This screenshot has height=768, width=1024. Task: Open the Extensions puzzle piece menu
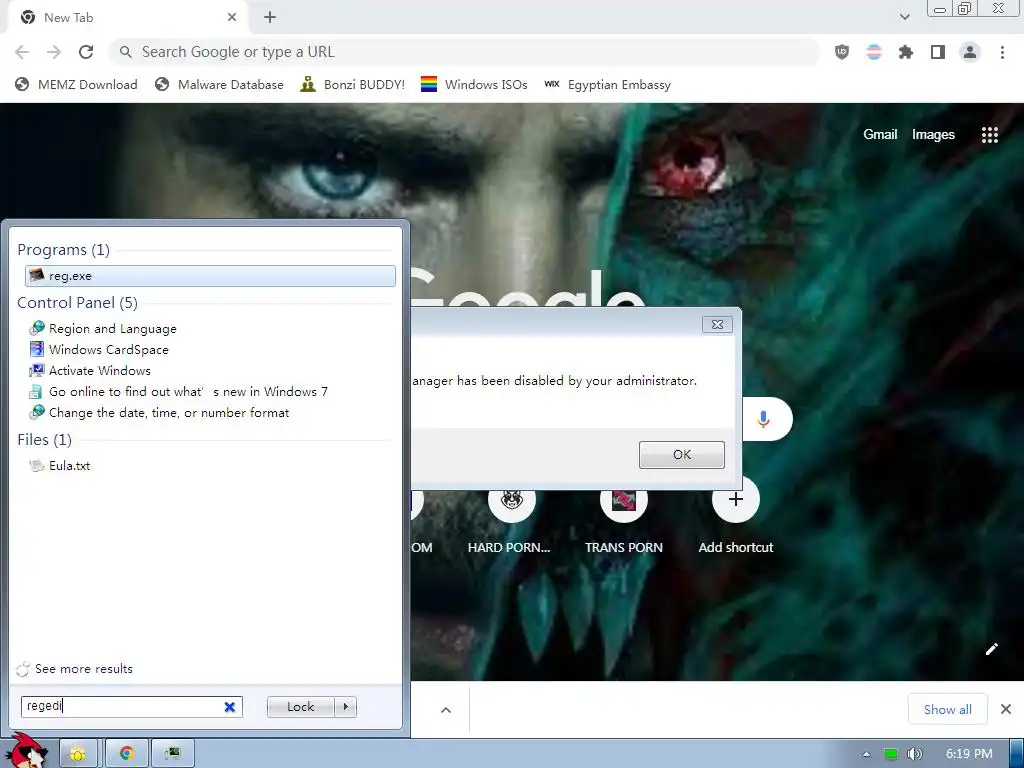click(905, 52)
